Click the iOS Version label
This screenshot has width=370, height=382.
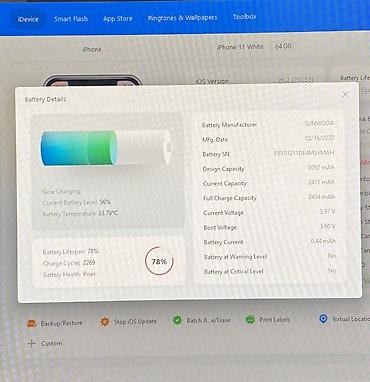point(212,81)
